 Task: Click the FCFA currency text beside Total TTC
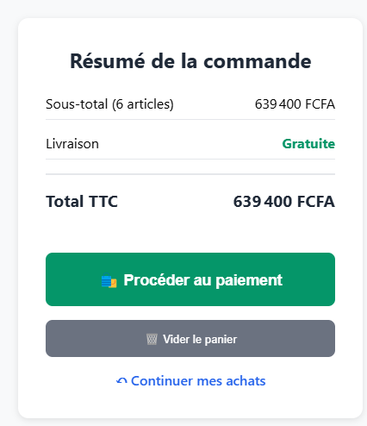[316, 202]
